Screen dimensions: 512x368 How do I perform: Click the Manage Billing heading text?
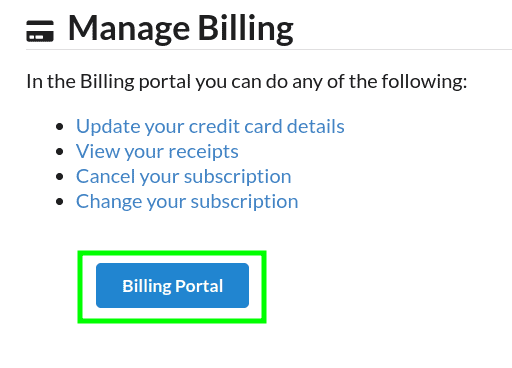[181, 29]
